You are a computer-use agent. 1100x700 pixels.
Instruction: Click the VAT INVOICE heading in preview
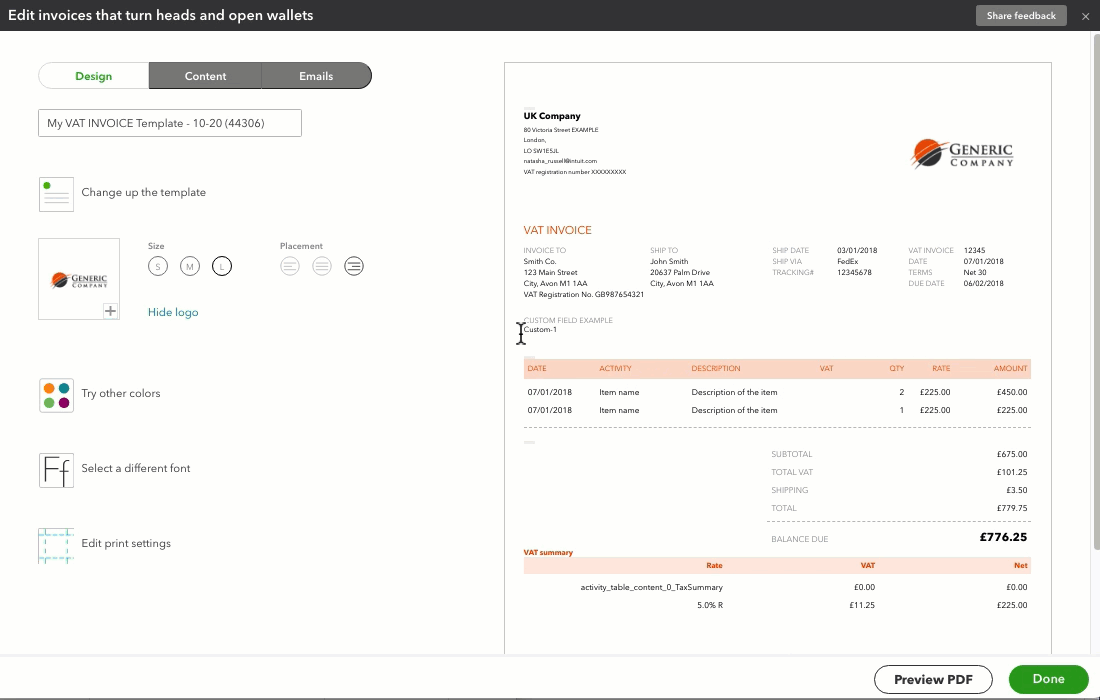557,230
